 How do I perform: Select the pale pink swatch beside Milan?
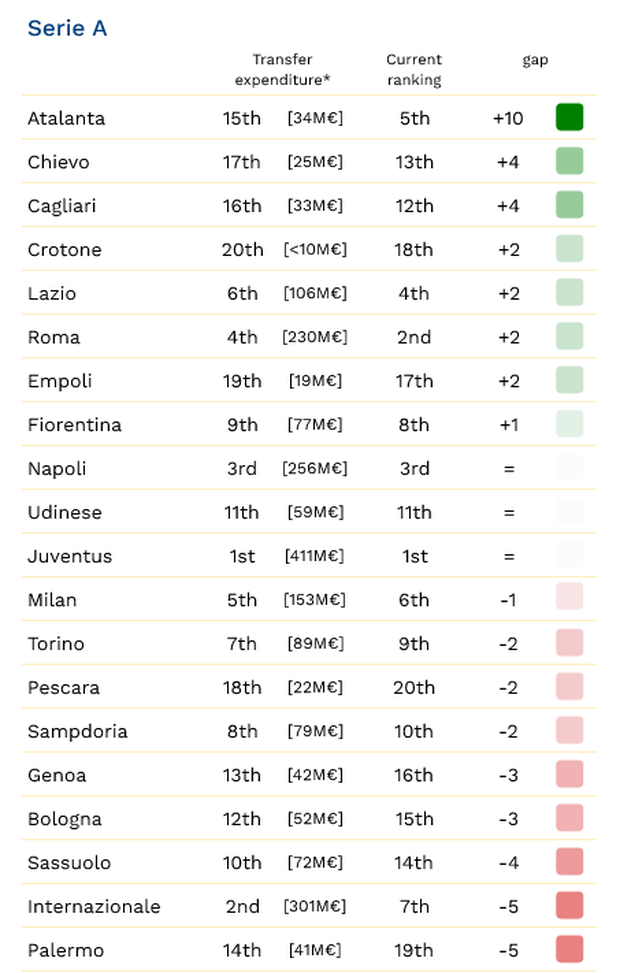tap(569, 599)
